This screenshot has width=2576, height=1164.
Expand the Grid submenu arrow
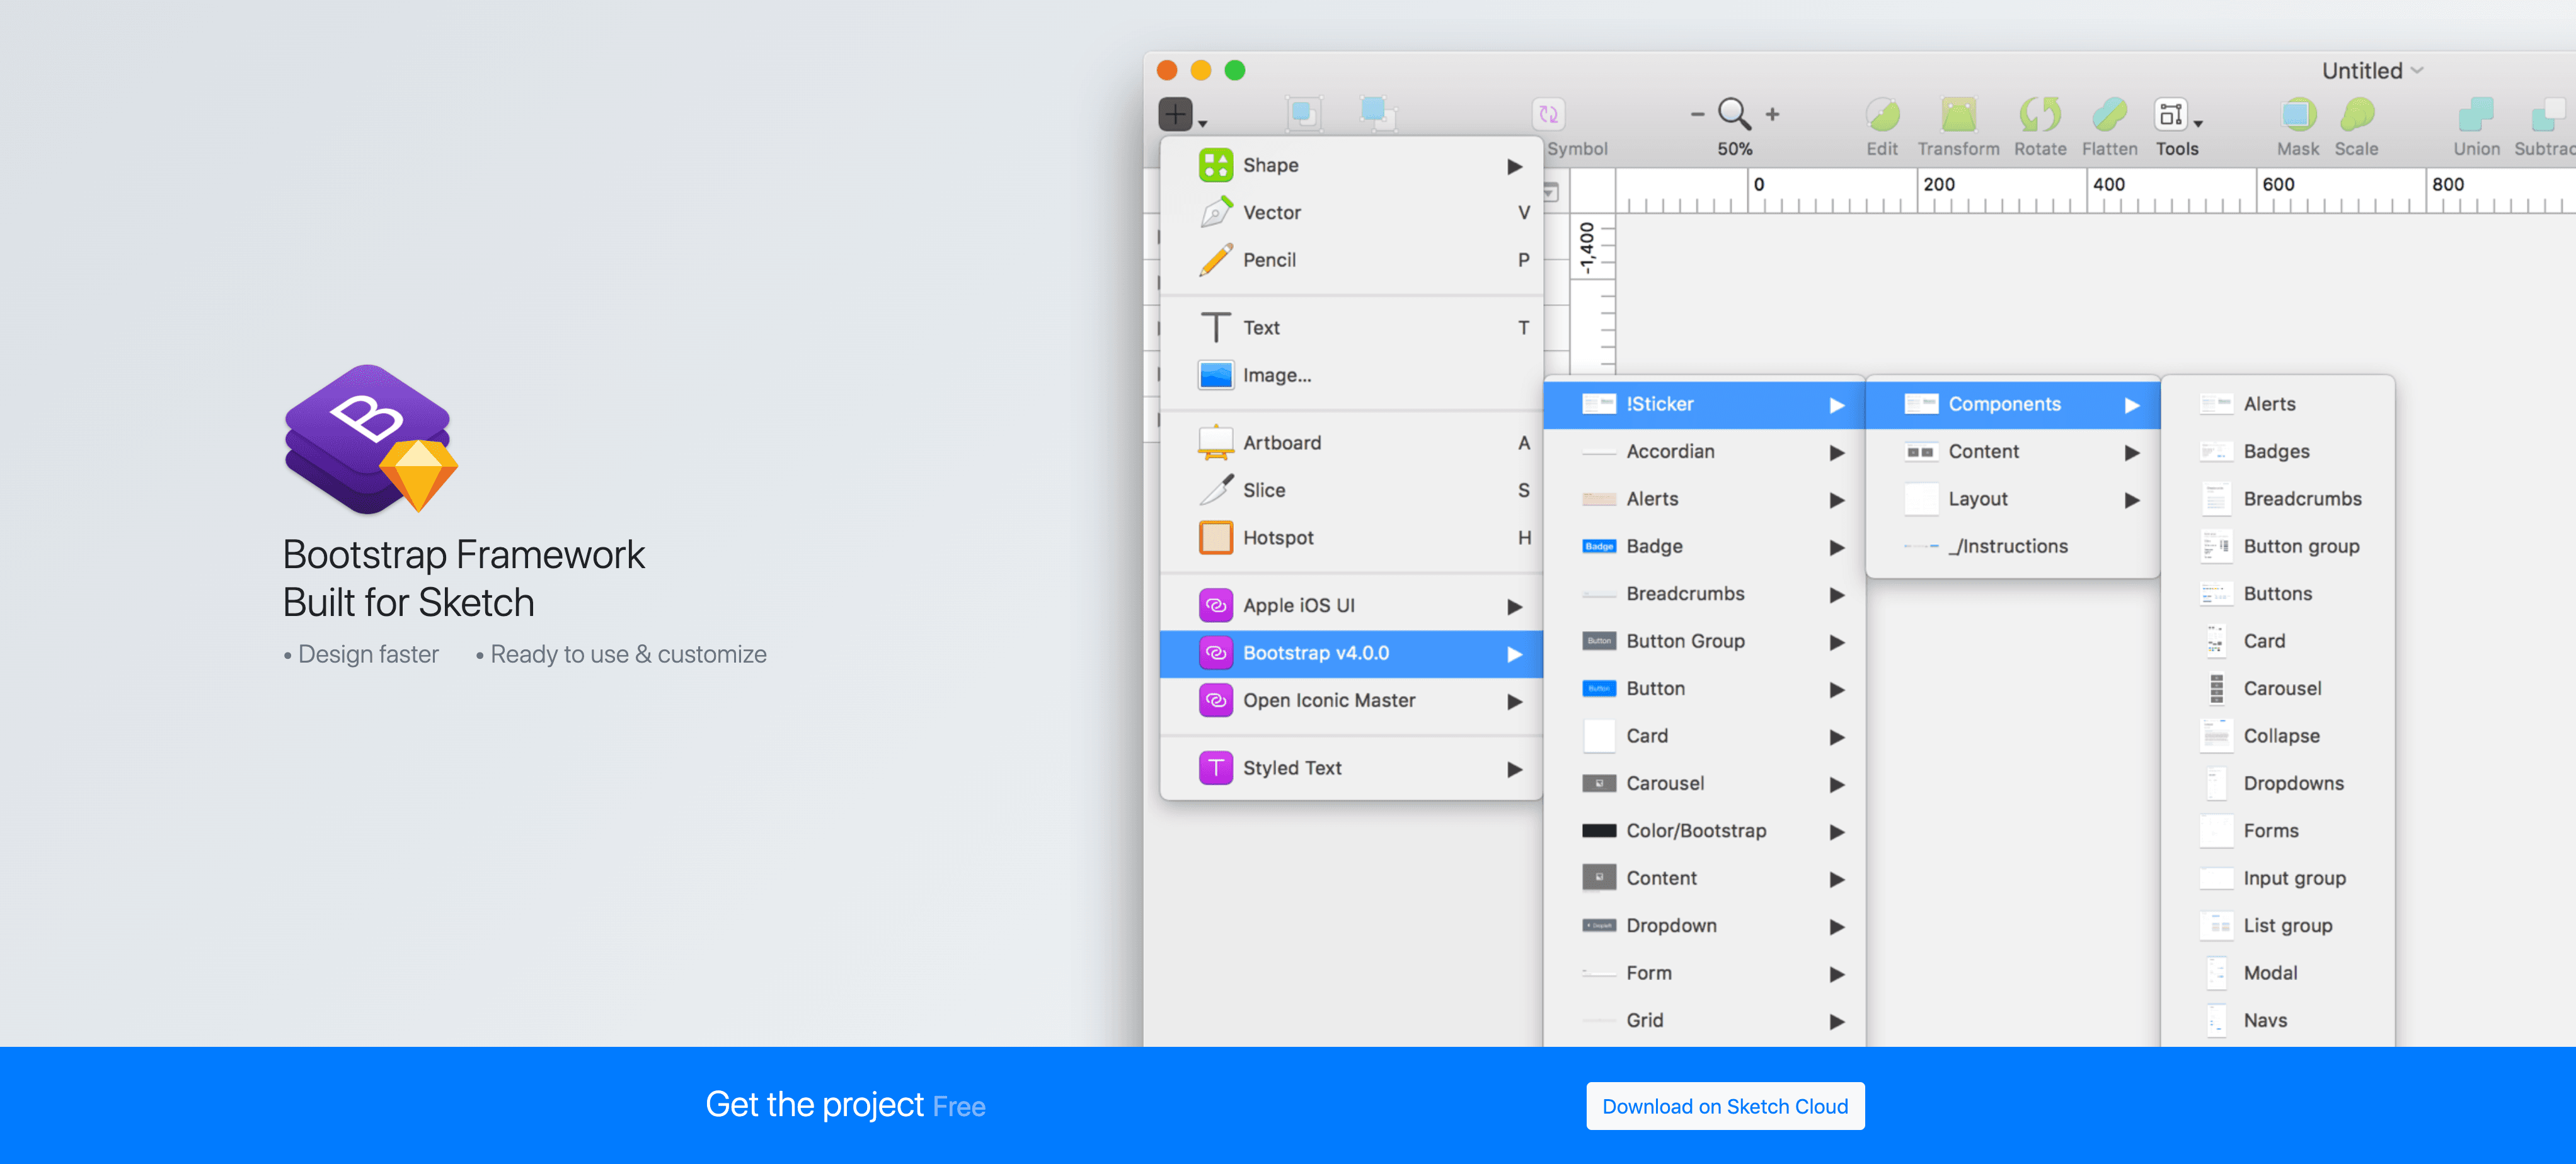[x=1836, y=1022]
